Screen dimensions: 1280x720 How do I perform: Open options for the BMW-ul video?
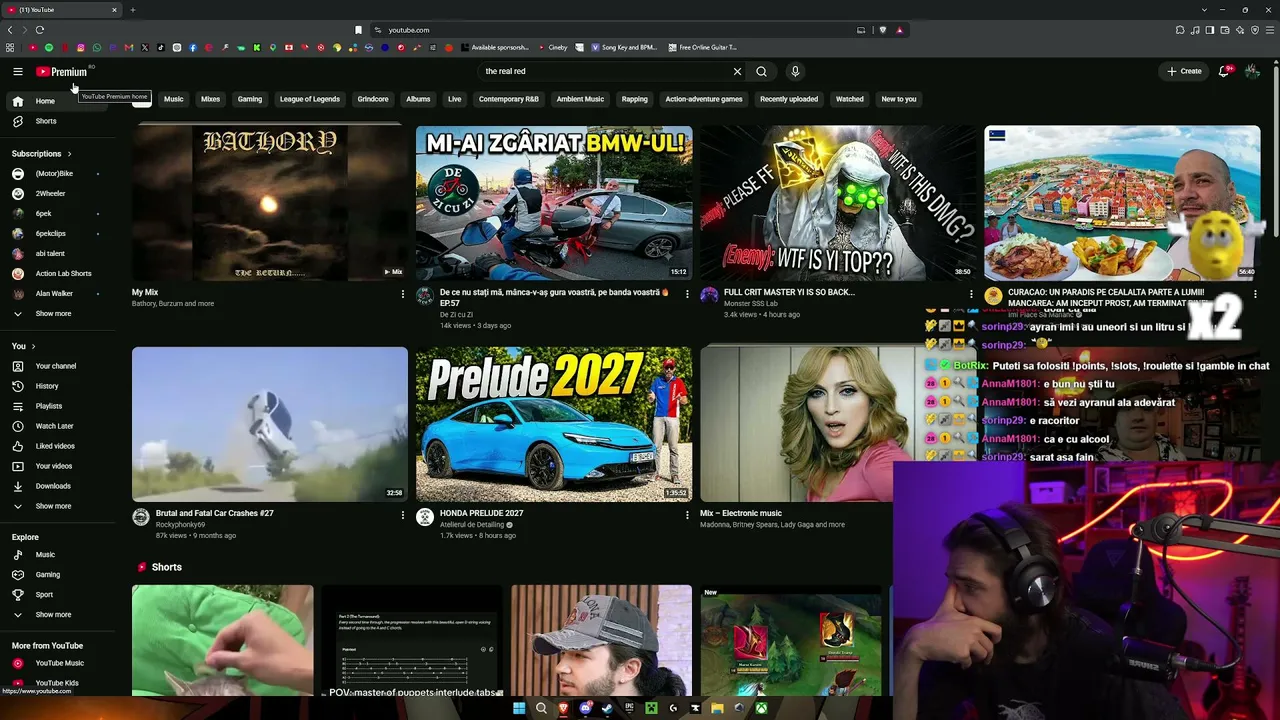click(686, 294)
